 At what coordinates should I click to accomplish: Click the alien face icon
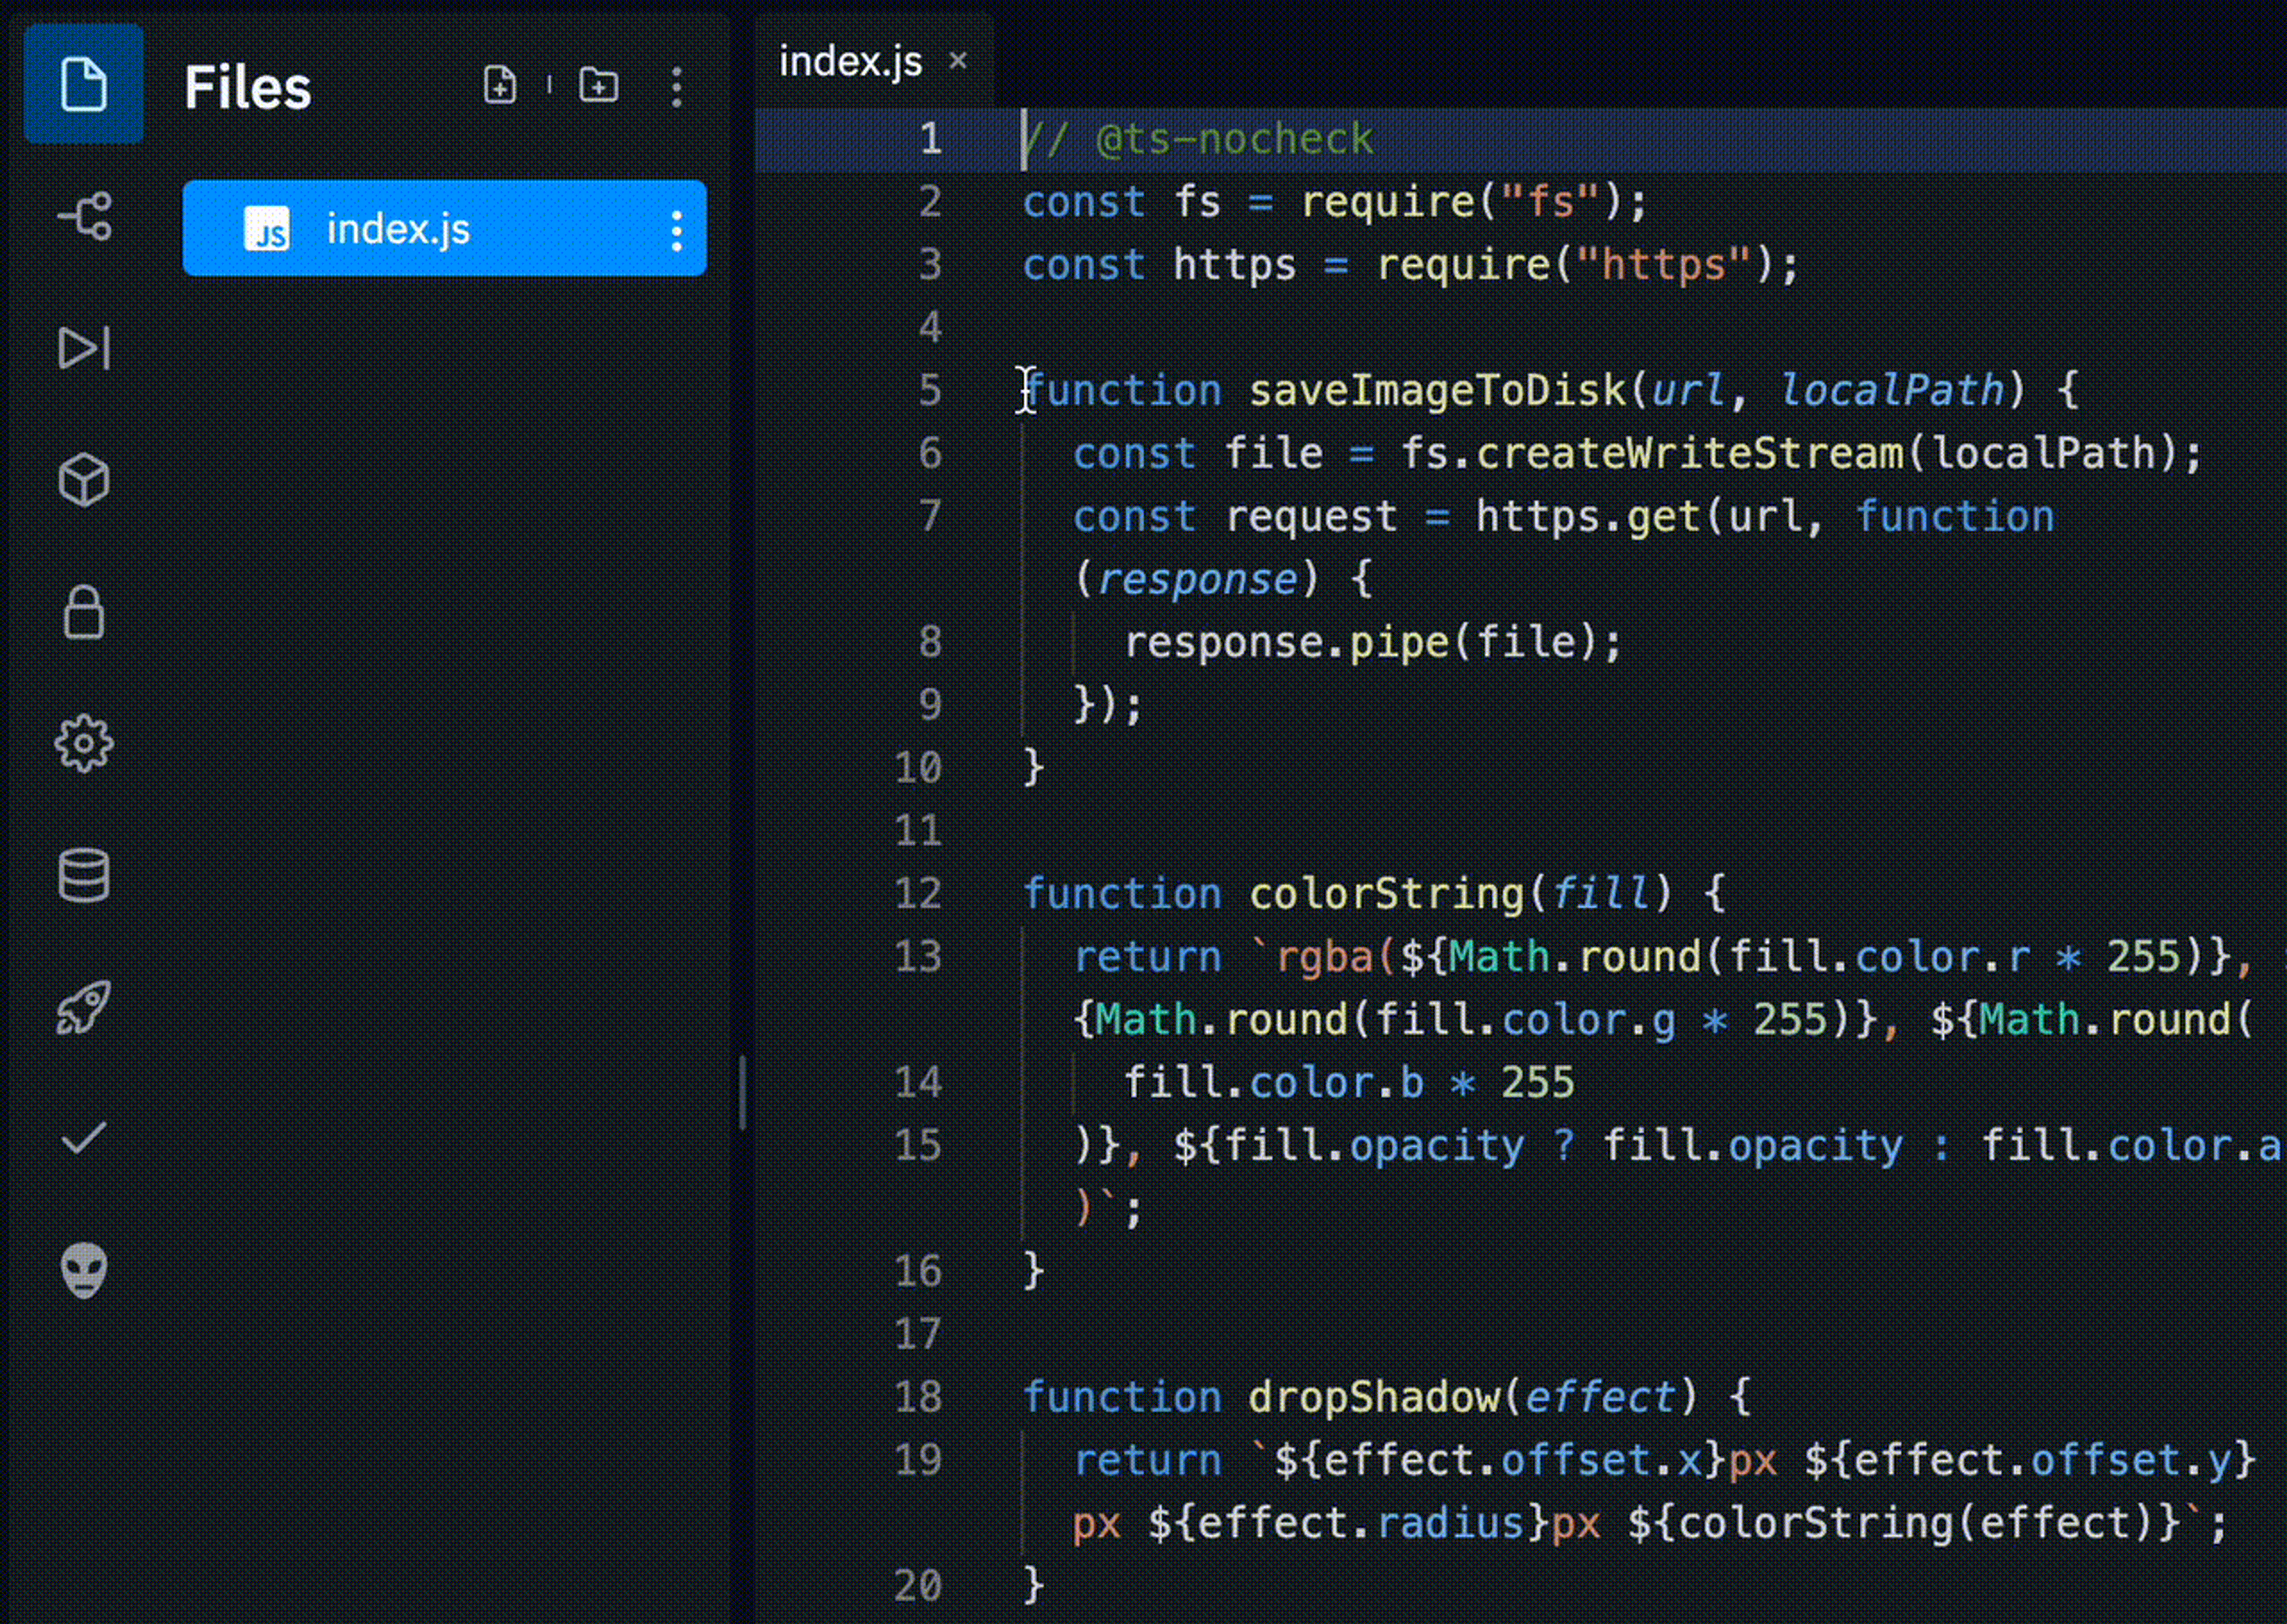pos(84,1270)
